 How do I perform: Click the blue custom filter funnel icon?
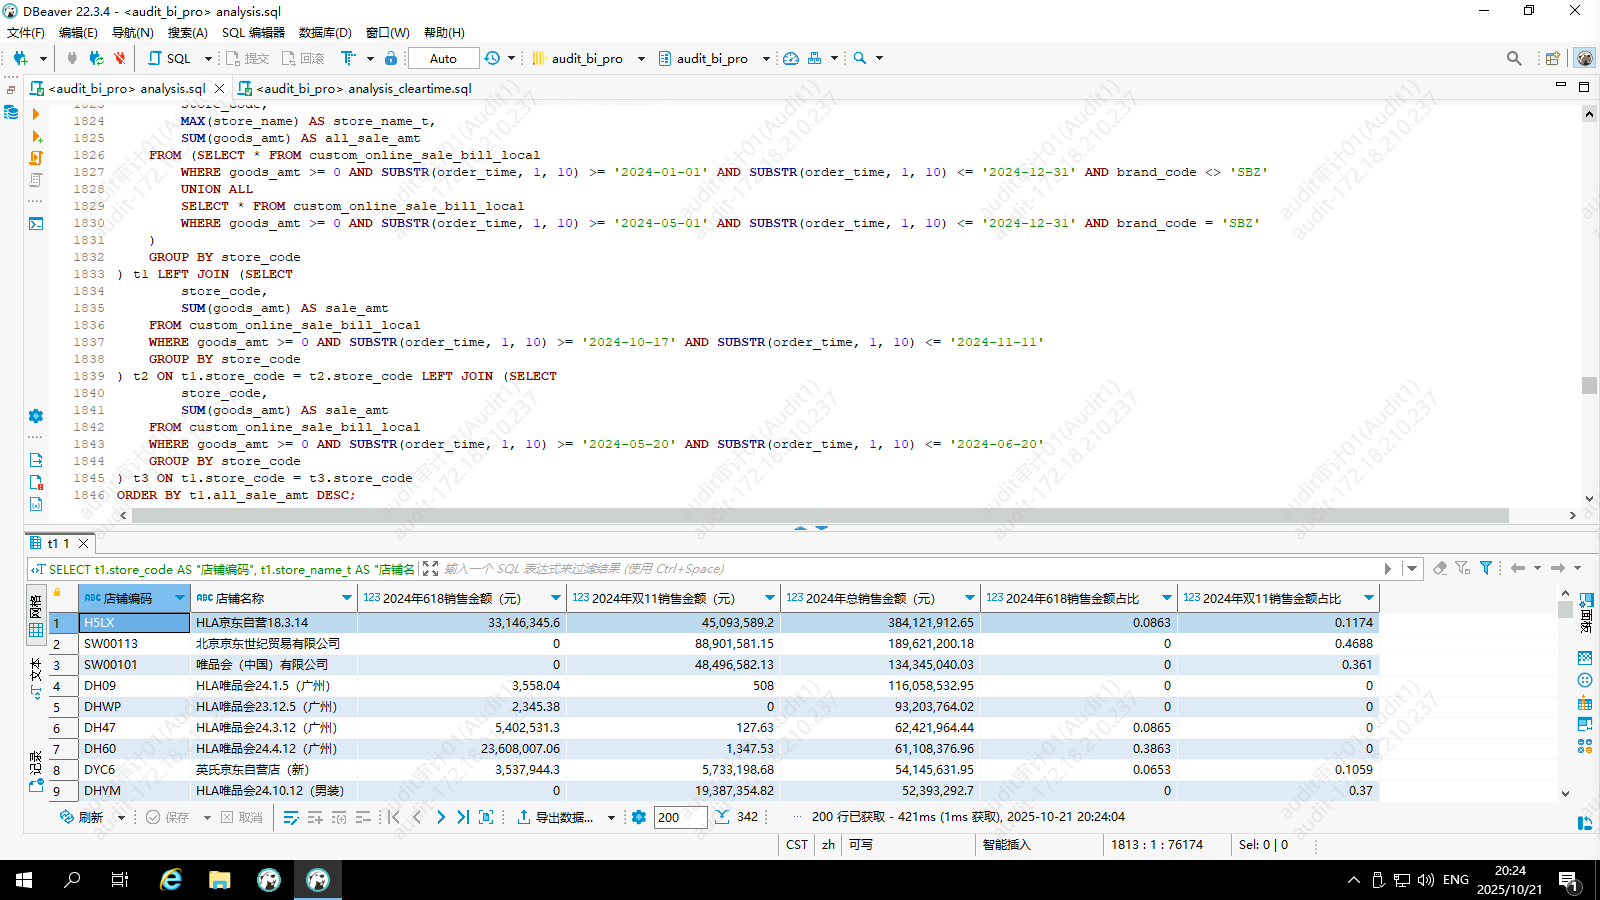1486,568
